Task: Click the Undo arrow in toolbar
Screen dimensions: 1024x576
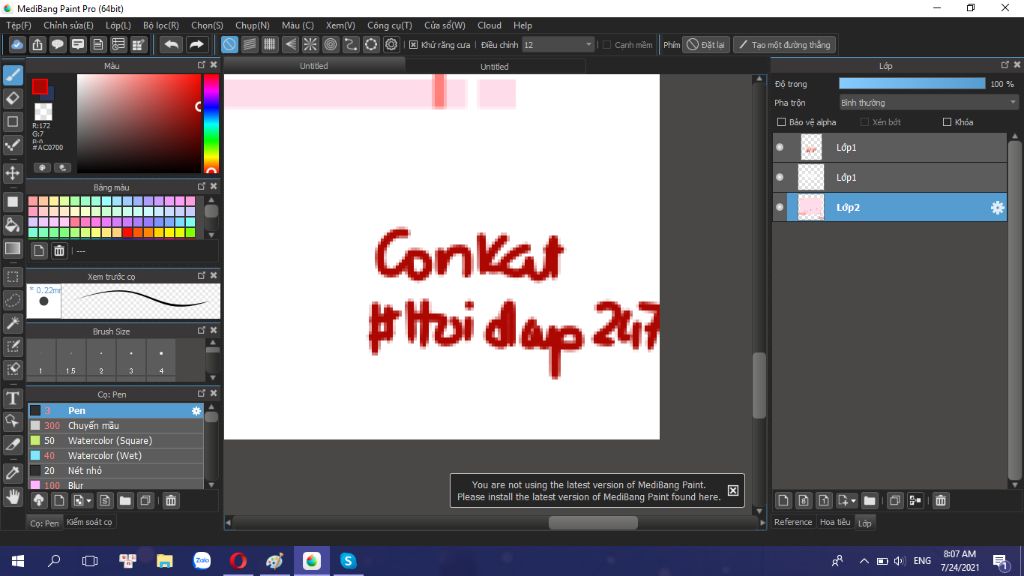Action: pos(171,44)
